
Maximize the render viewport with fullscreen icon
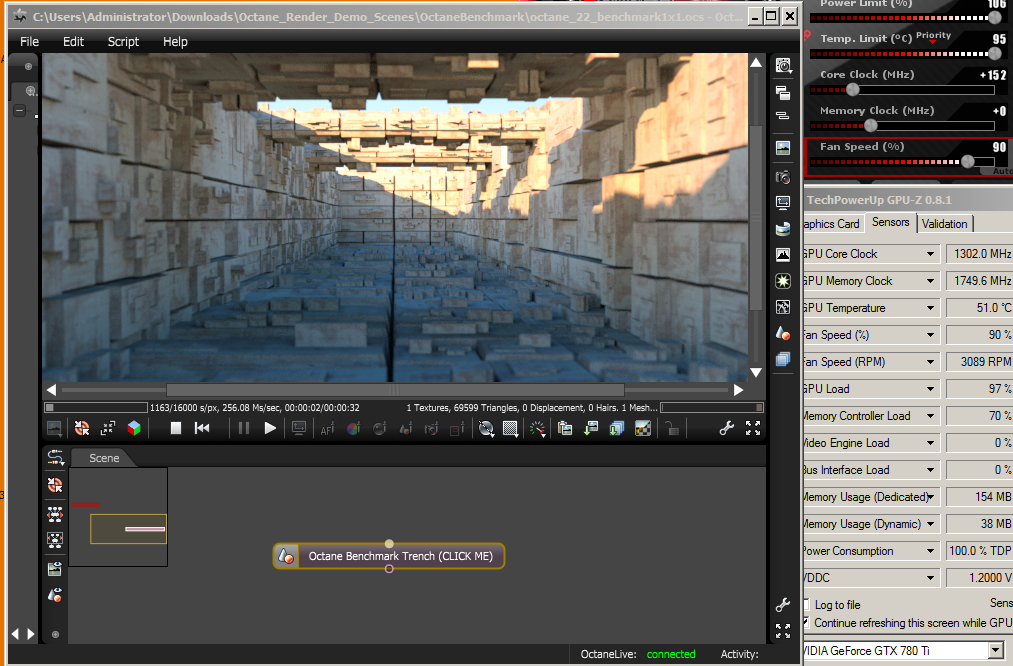pos(753,428)
